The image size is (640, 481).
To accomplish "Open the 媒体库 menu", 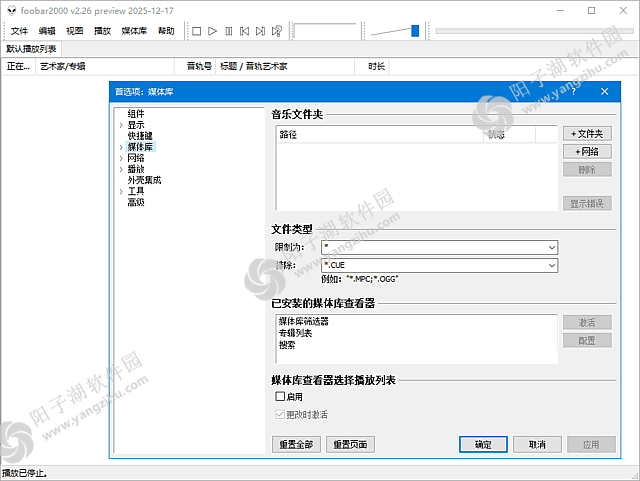I will pyautogui.click(x=134, y=31).
